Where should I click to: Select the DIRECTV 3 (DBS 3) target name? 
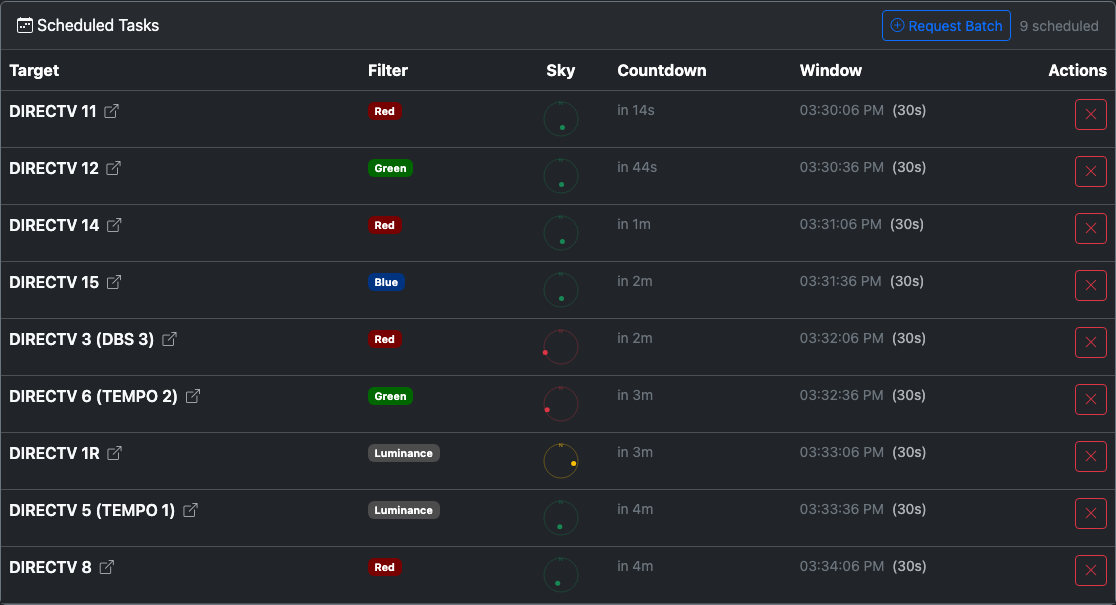tap(82, 339)
